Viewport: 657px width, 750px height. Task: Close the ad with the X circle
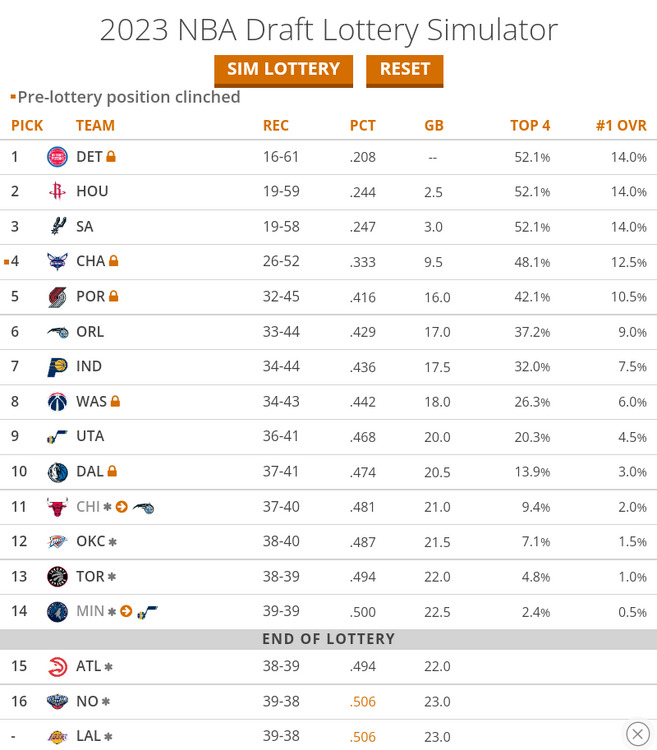(x=637, y=734)
